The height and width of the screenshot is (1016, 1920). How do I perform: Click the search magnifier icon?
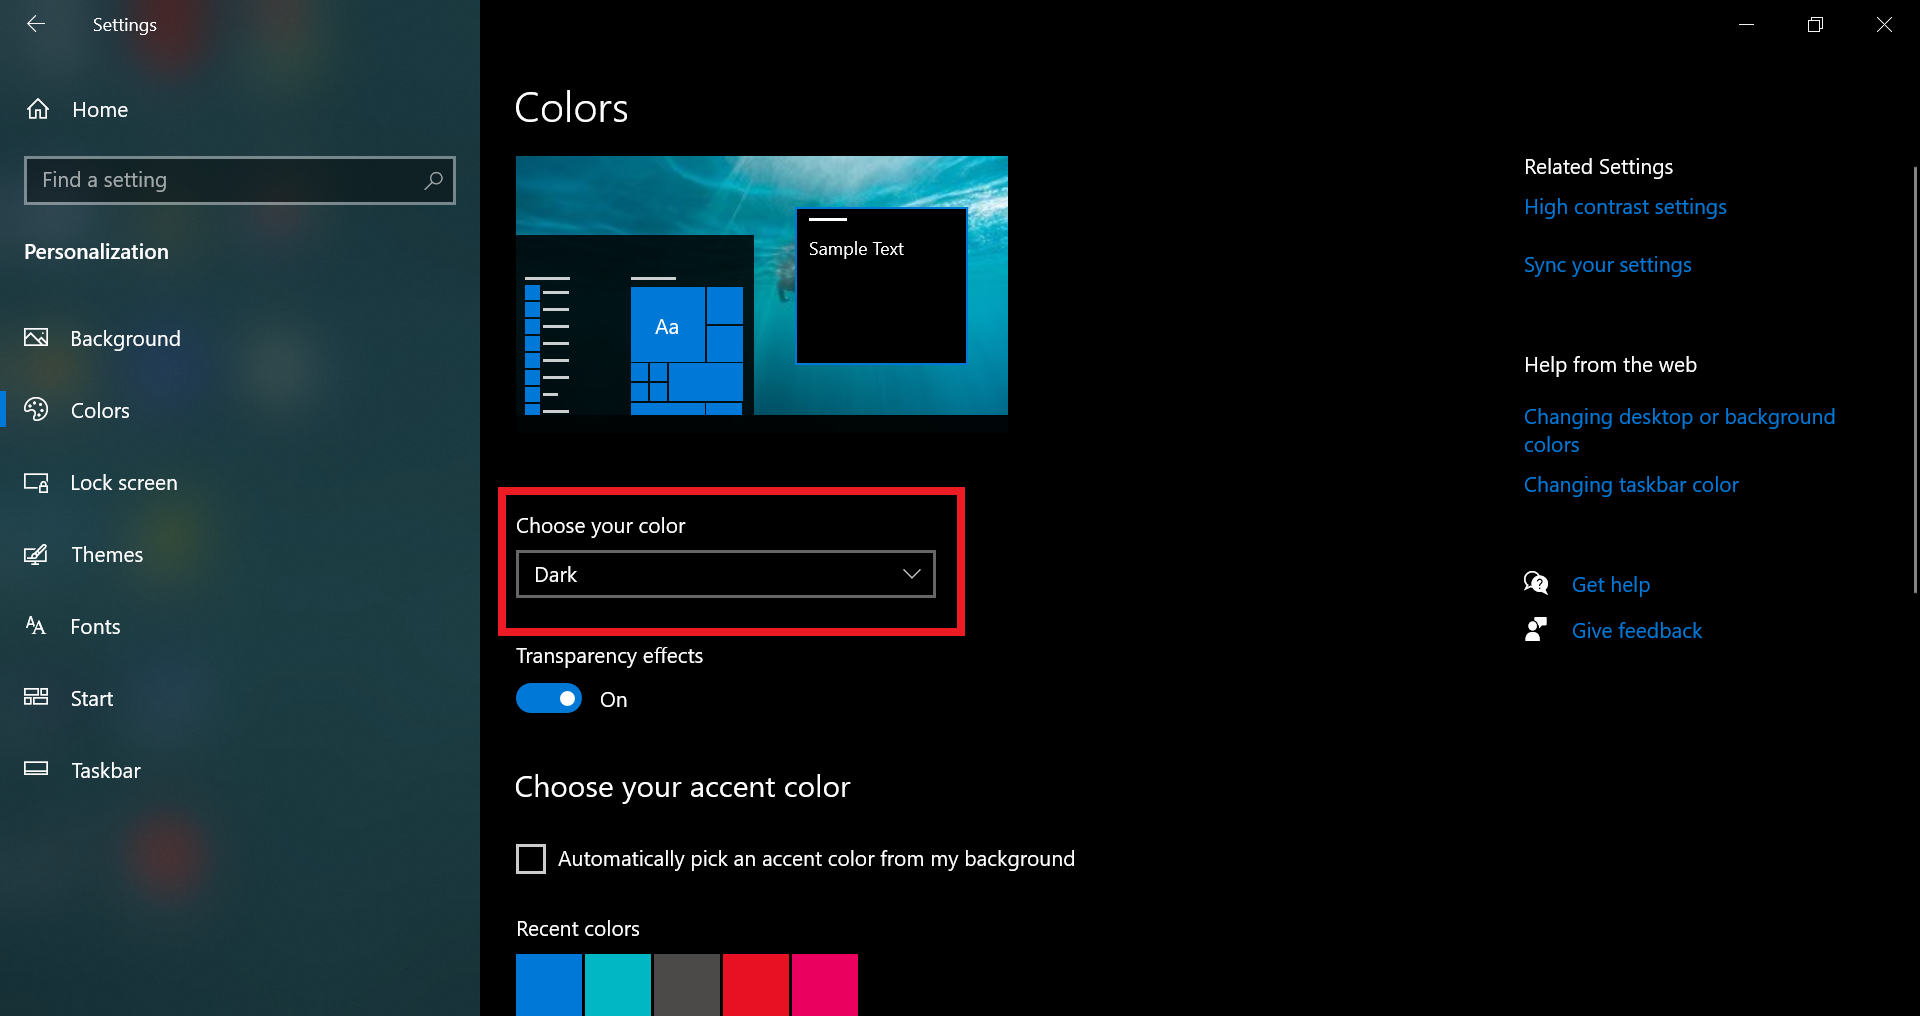[433, 180]
